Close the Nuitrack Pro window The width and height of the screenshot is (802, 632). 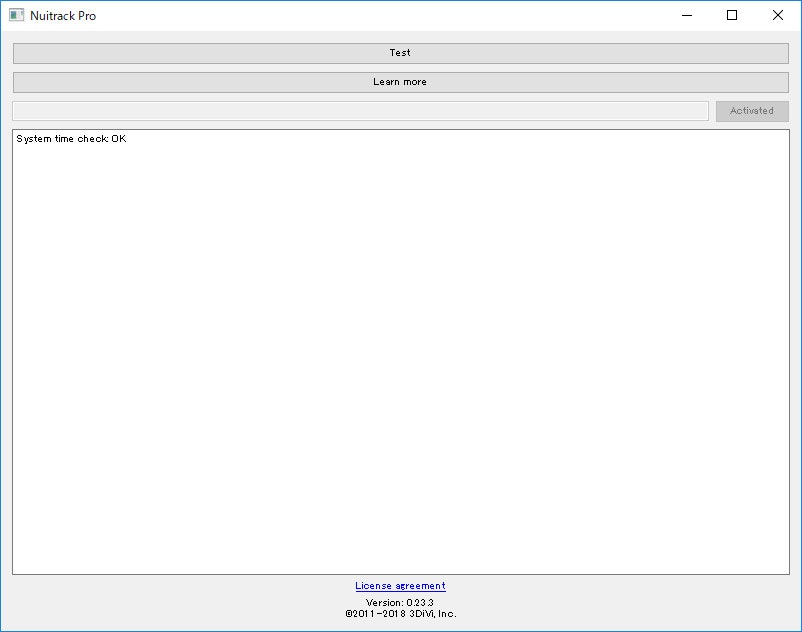click(777, 15)
